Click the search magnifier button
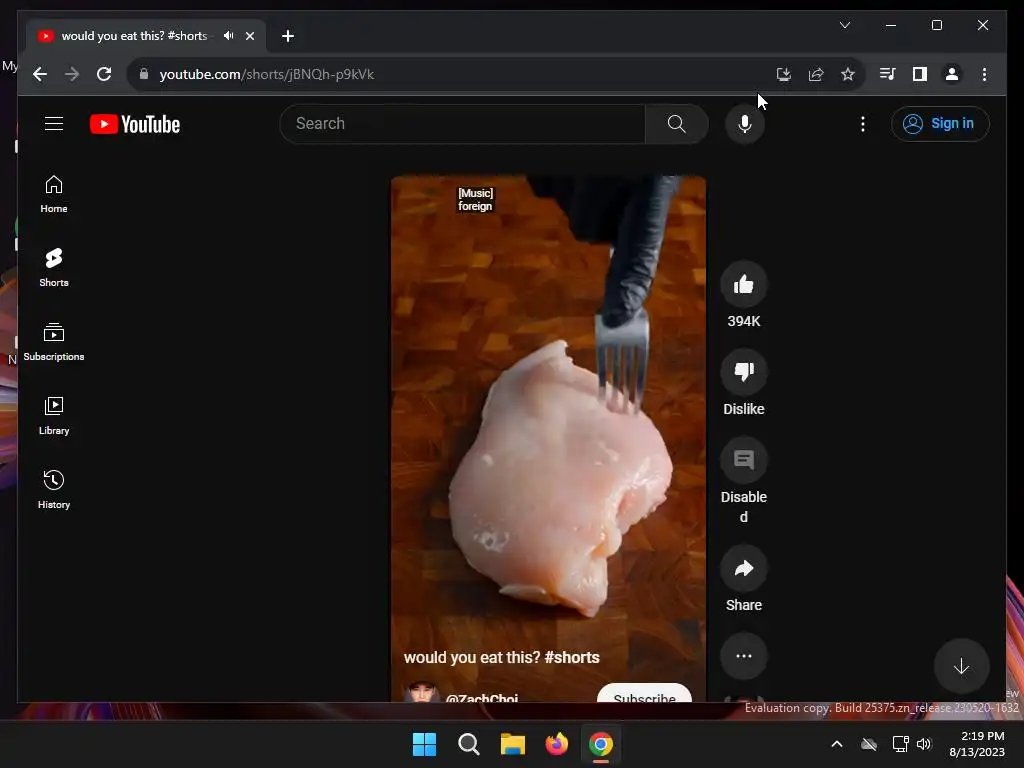 pos(677,123)
